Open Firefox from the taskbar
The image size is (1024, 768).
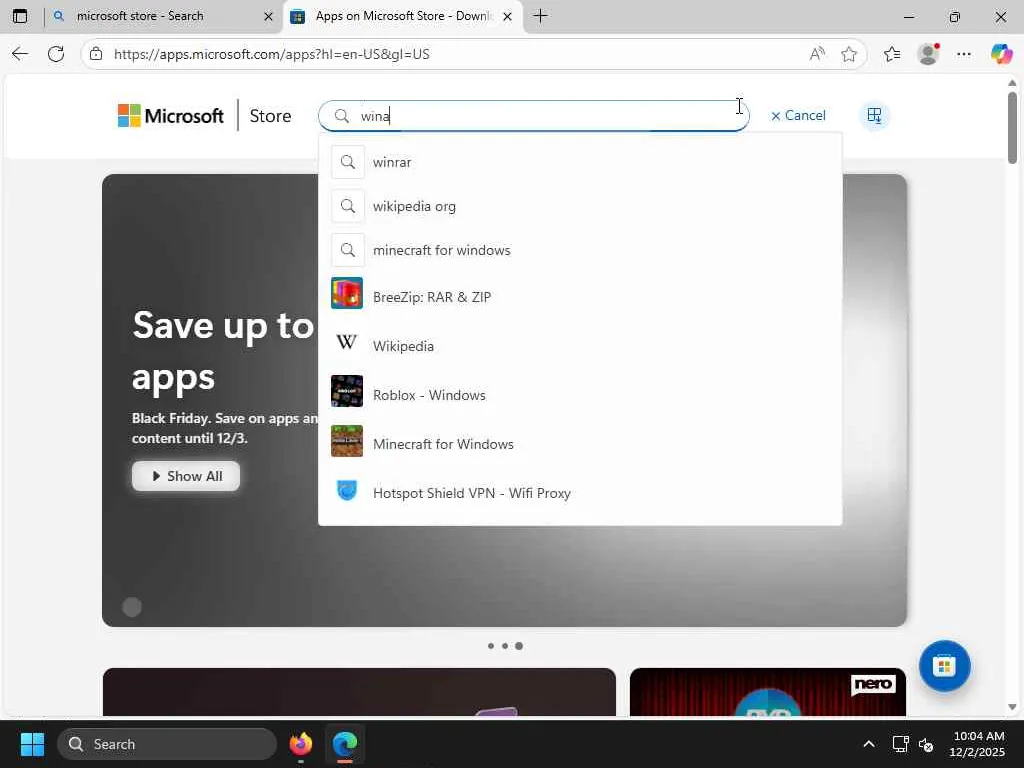(x=300, y=744)
